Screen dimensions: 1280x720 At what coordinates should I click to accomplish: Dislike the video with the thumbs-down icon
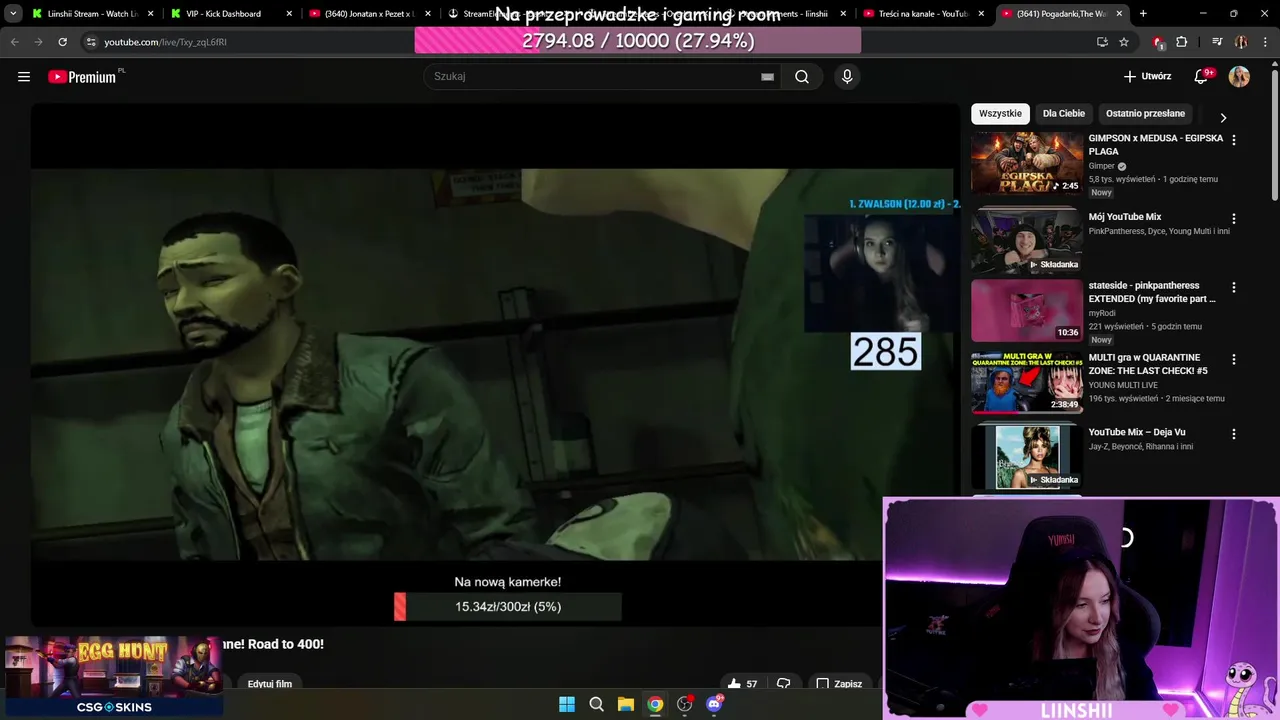pyautogui.click(x=784, y=684)
